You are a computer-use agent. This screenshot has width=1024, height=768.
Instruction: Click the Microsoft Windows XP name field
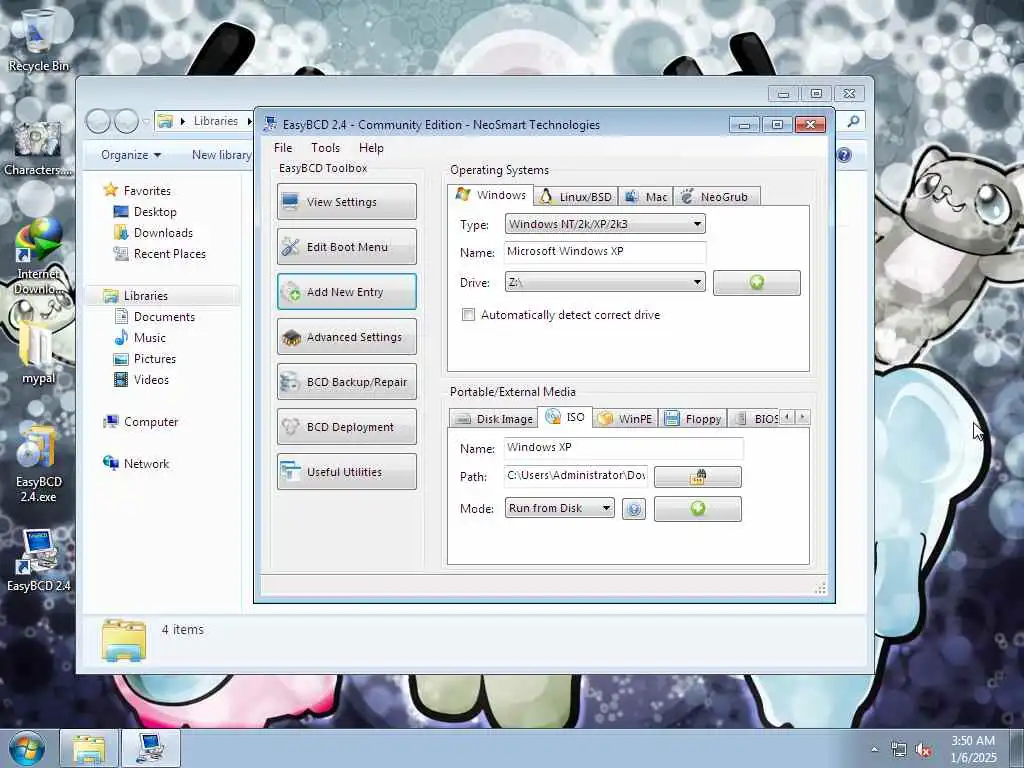click(605, 251)
